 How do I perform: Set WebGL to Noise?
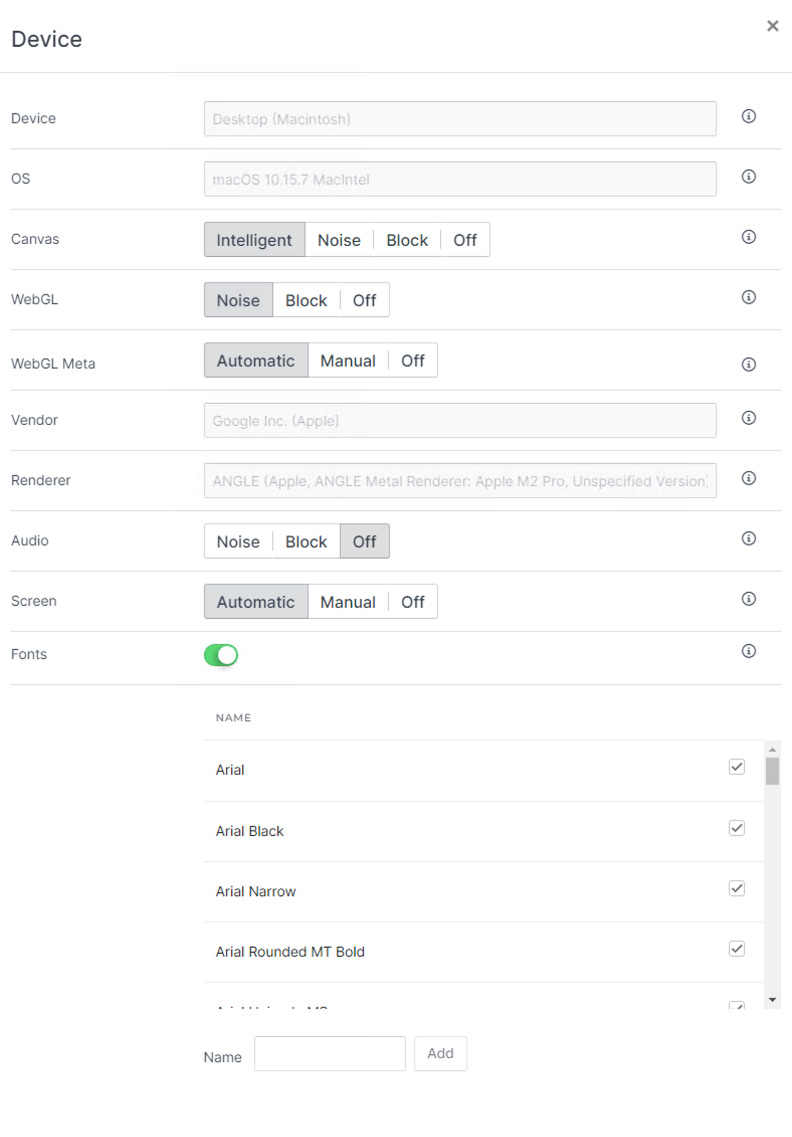pos(239,300)
